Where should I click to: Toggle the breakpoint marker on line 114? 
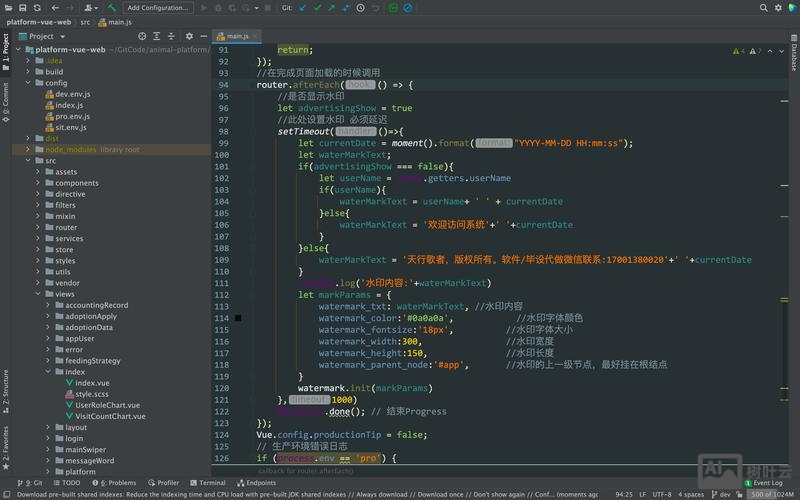pyautogui.click(x=238, y=318)
